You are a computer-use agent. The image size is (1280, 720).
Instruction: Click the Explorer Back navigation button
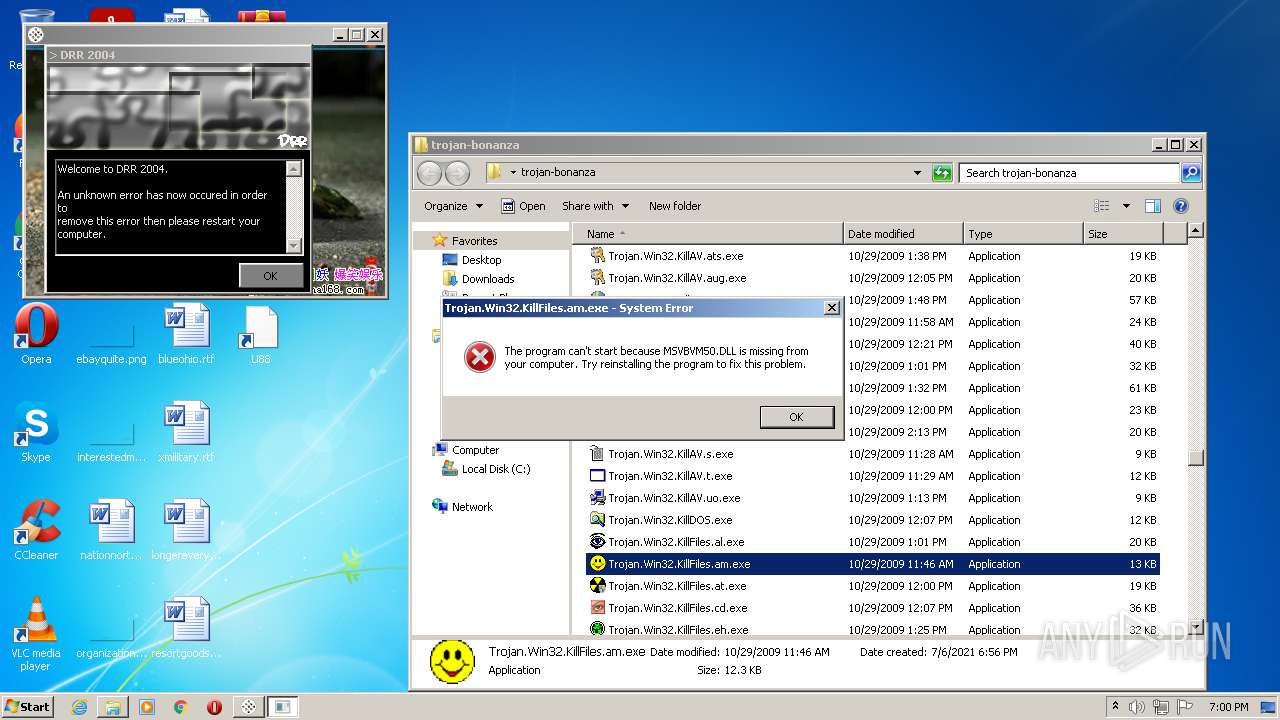429,173
